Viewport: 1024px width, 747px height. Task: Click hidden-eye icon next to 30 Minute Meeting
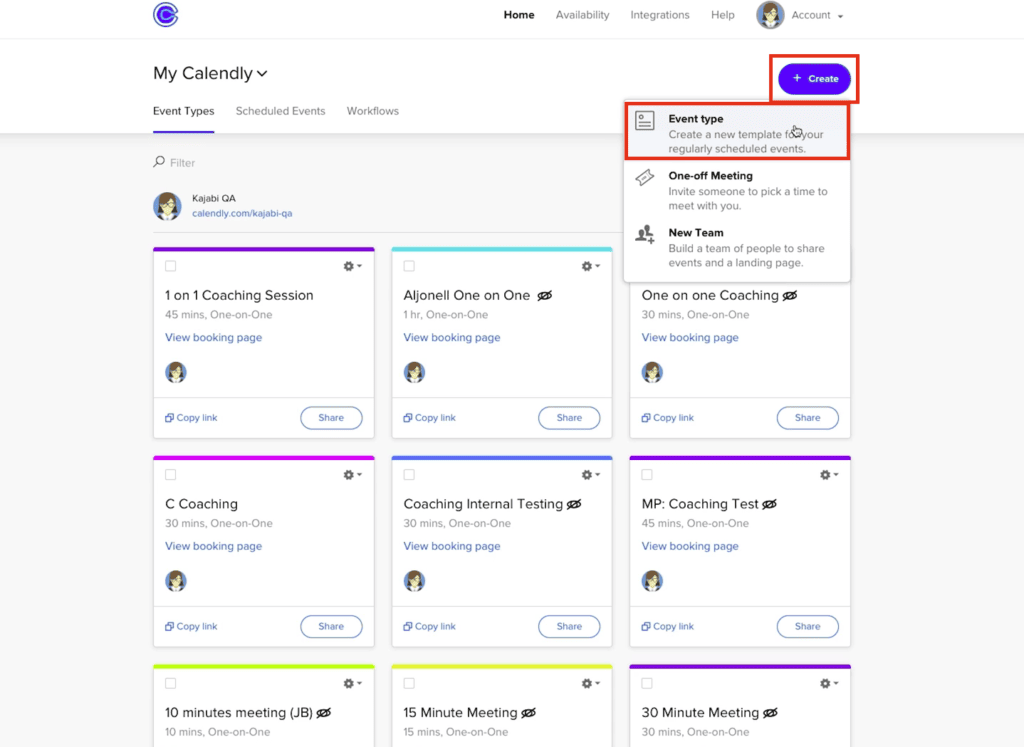tap(770, 713)
